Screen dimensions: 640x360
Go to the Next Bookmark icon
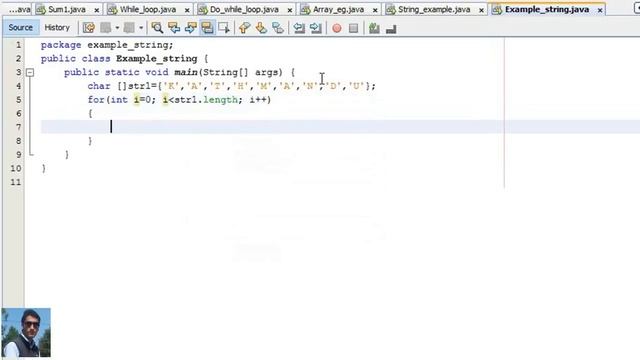point(261,28)
